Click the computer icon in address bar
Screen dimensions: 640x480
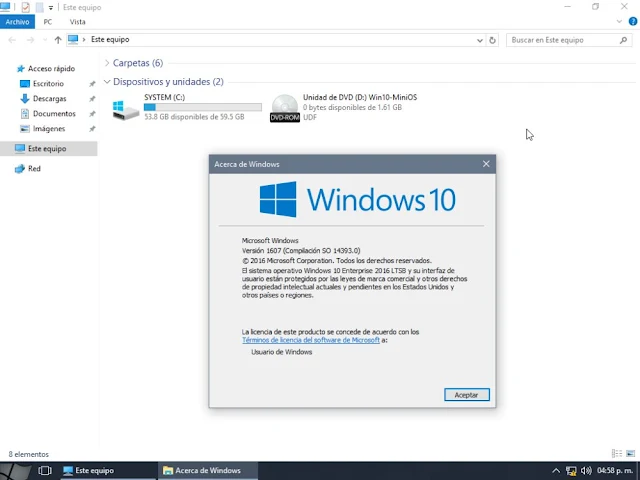point(73,39)
